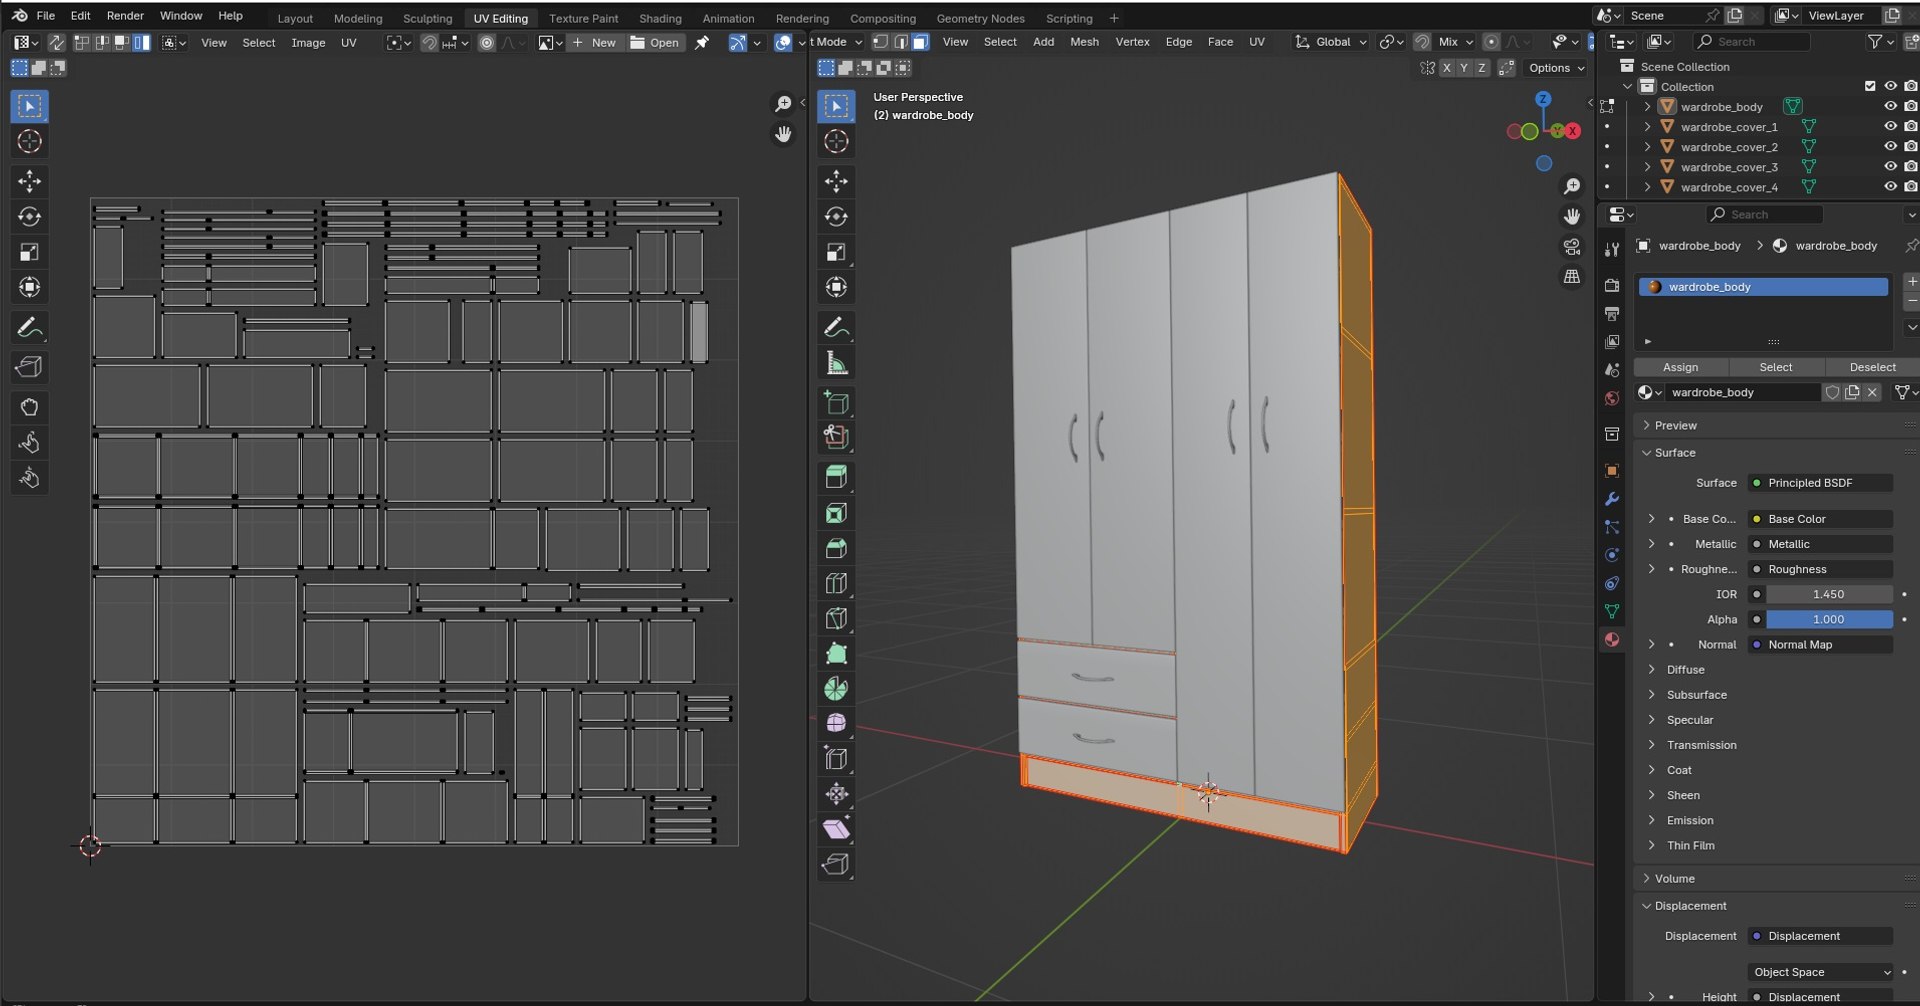Image resolution: width=1920 pixels, height=1006 pixels.
Task: Activate the Pinch tool in the UV editor
Action: click(x=29, y=478)
